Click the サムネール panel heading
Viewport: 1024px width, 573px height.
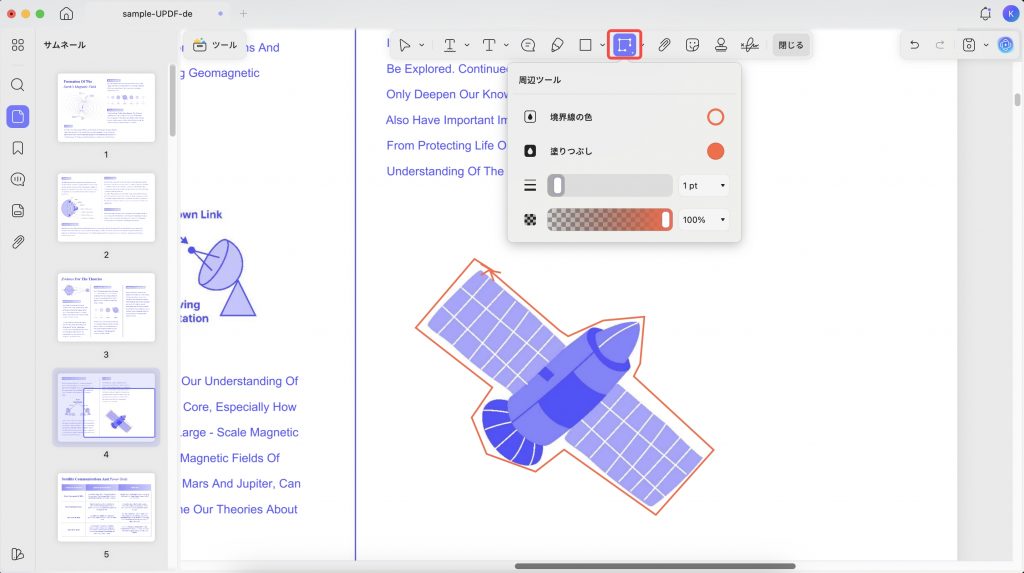[65, 45]
